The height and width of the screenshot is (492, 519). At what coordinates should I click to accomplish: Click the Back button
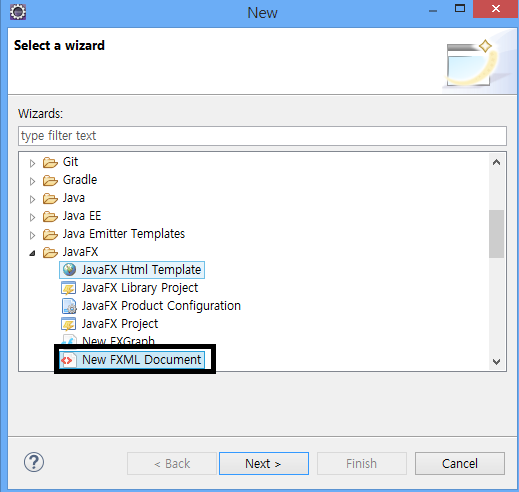pos(172,463)
